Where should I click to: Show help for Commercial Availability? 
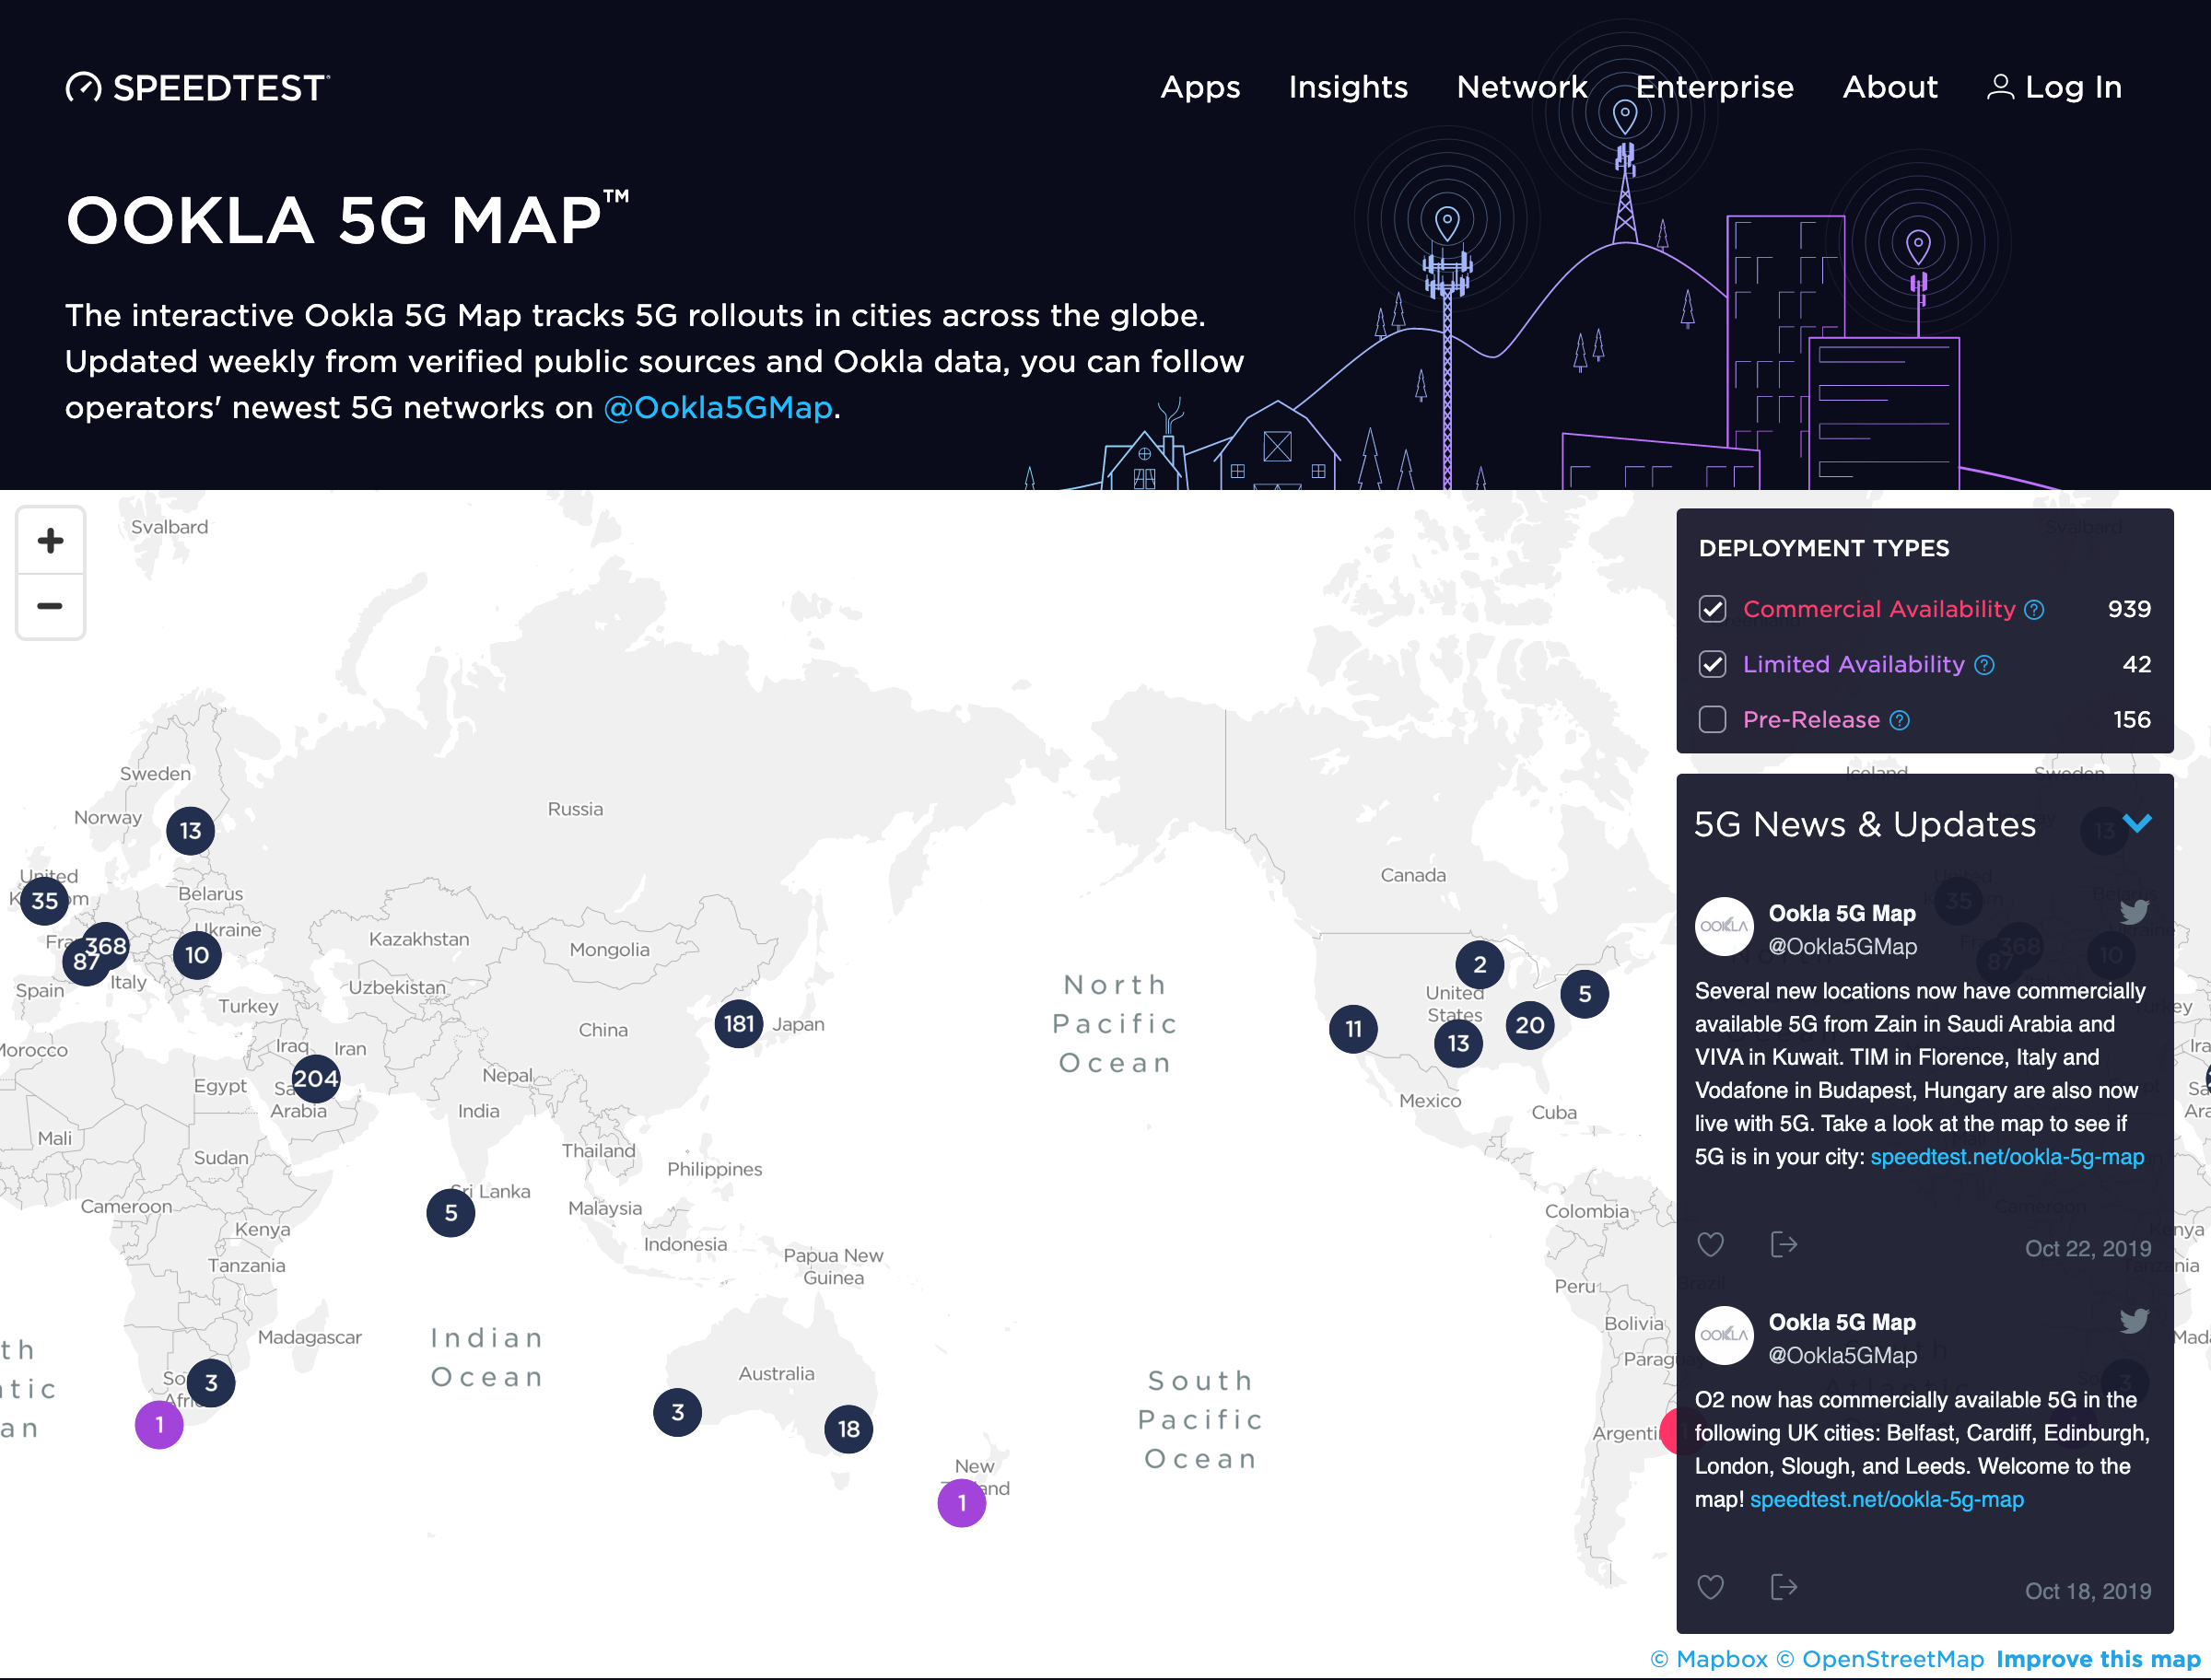click(x=2034, y=610)
